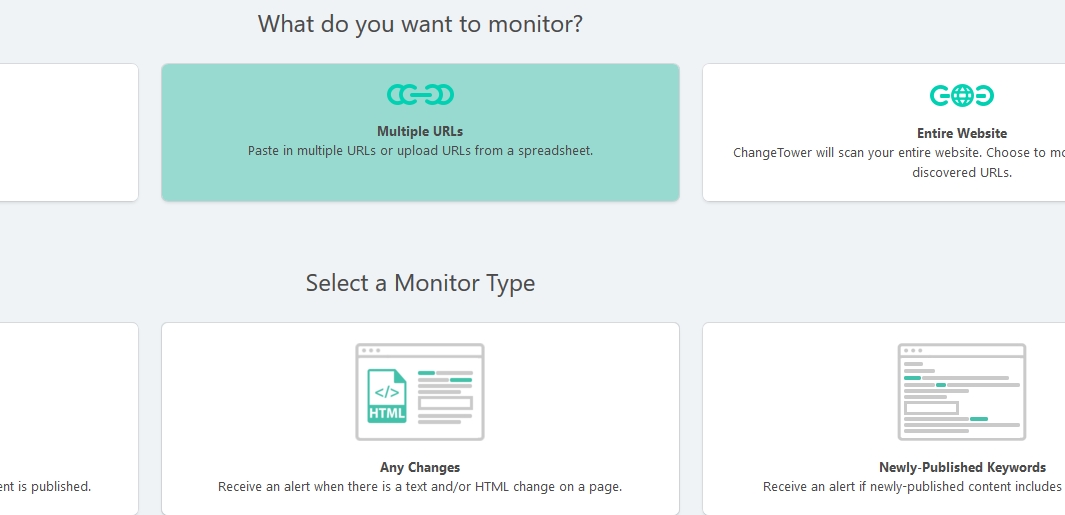This screenshot has height=515, width=1065.
Task: Click the globe link icon for Entire Website
Action: [x=961, y=96]
